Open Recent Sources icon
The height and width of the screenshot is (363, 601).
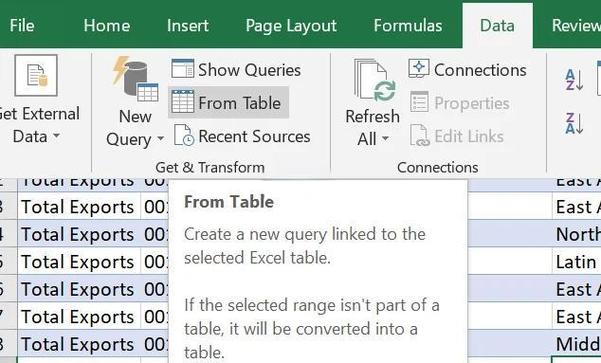pyautogui.click(x=184, y=135)
